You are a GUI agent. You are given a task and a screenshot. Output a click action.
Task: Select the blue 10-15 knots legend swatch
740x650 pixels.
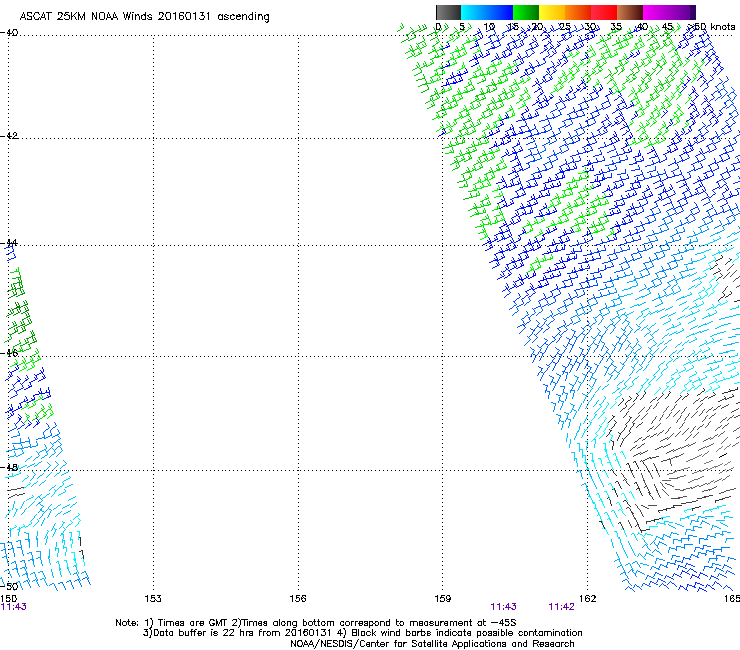tap(499, 12)
